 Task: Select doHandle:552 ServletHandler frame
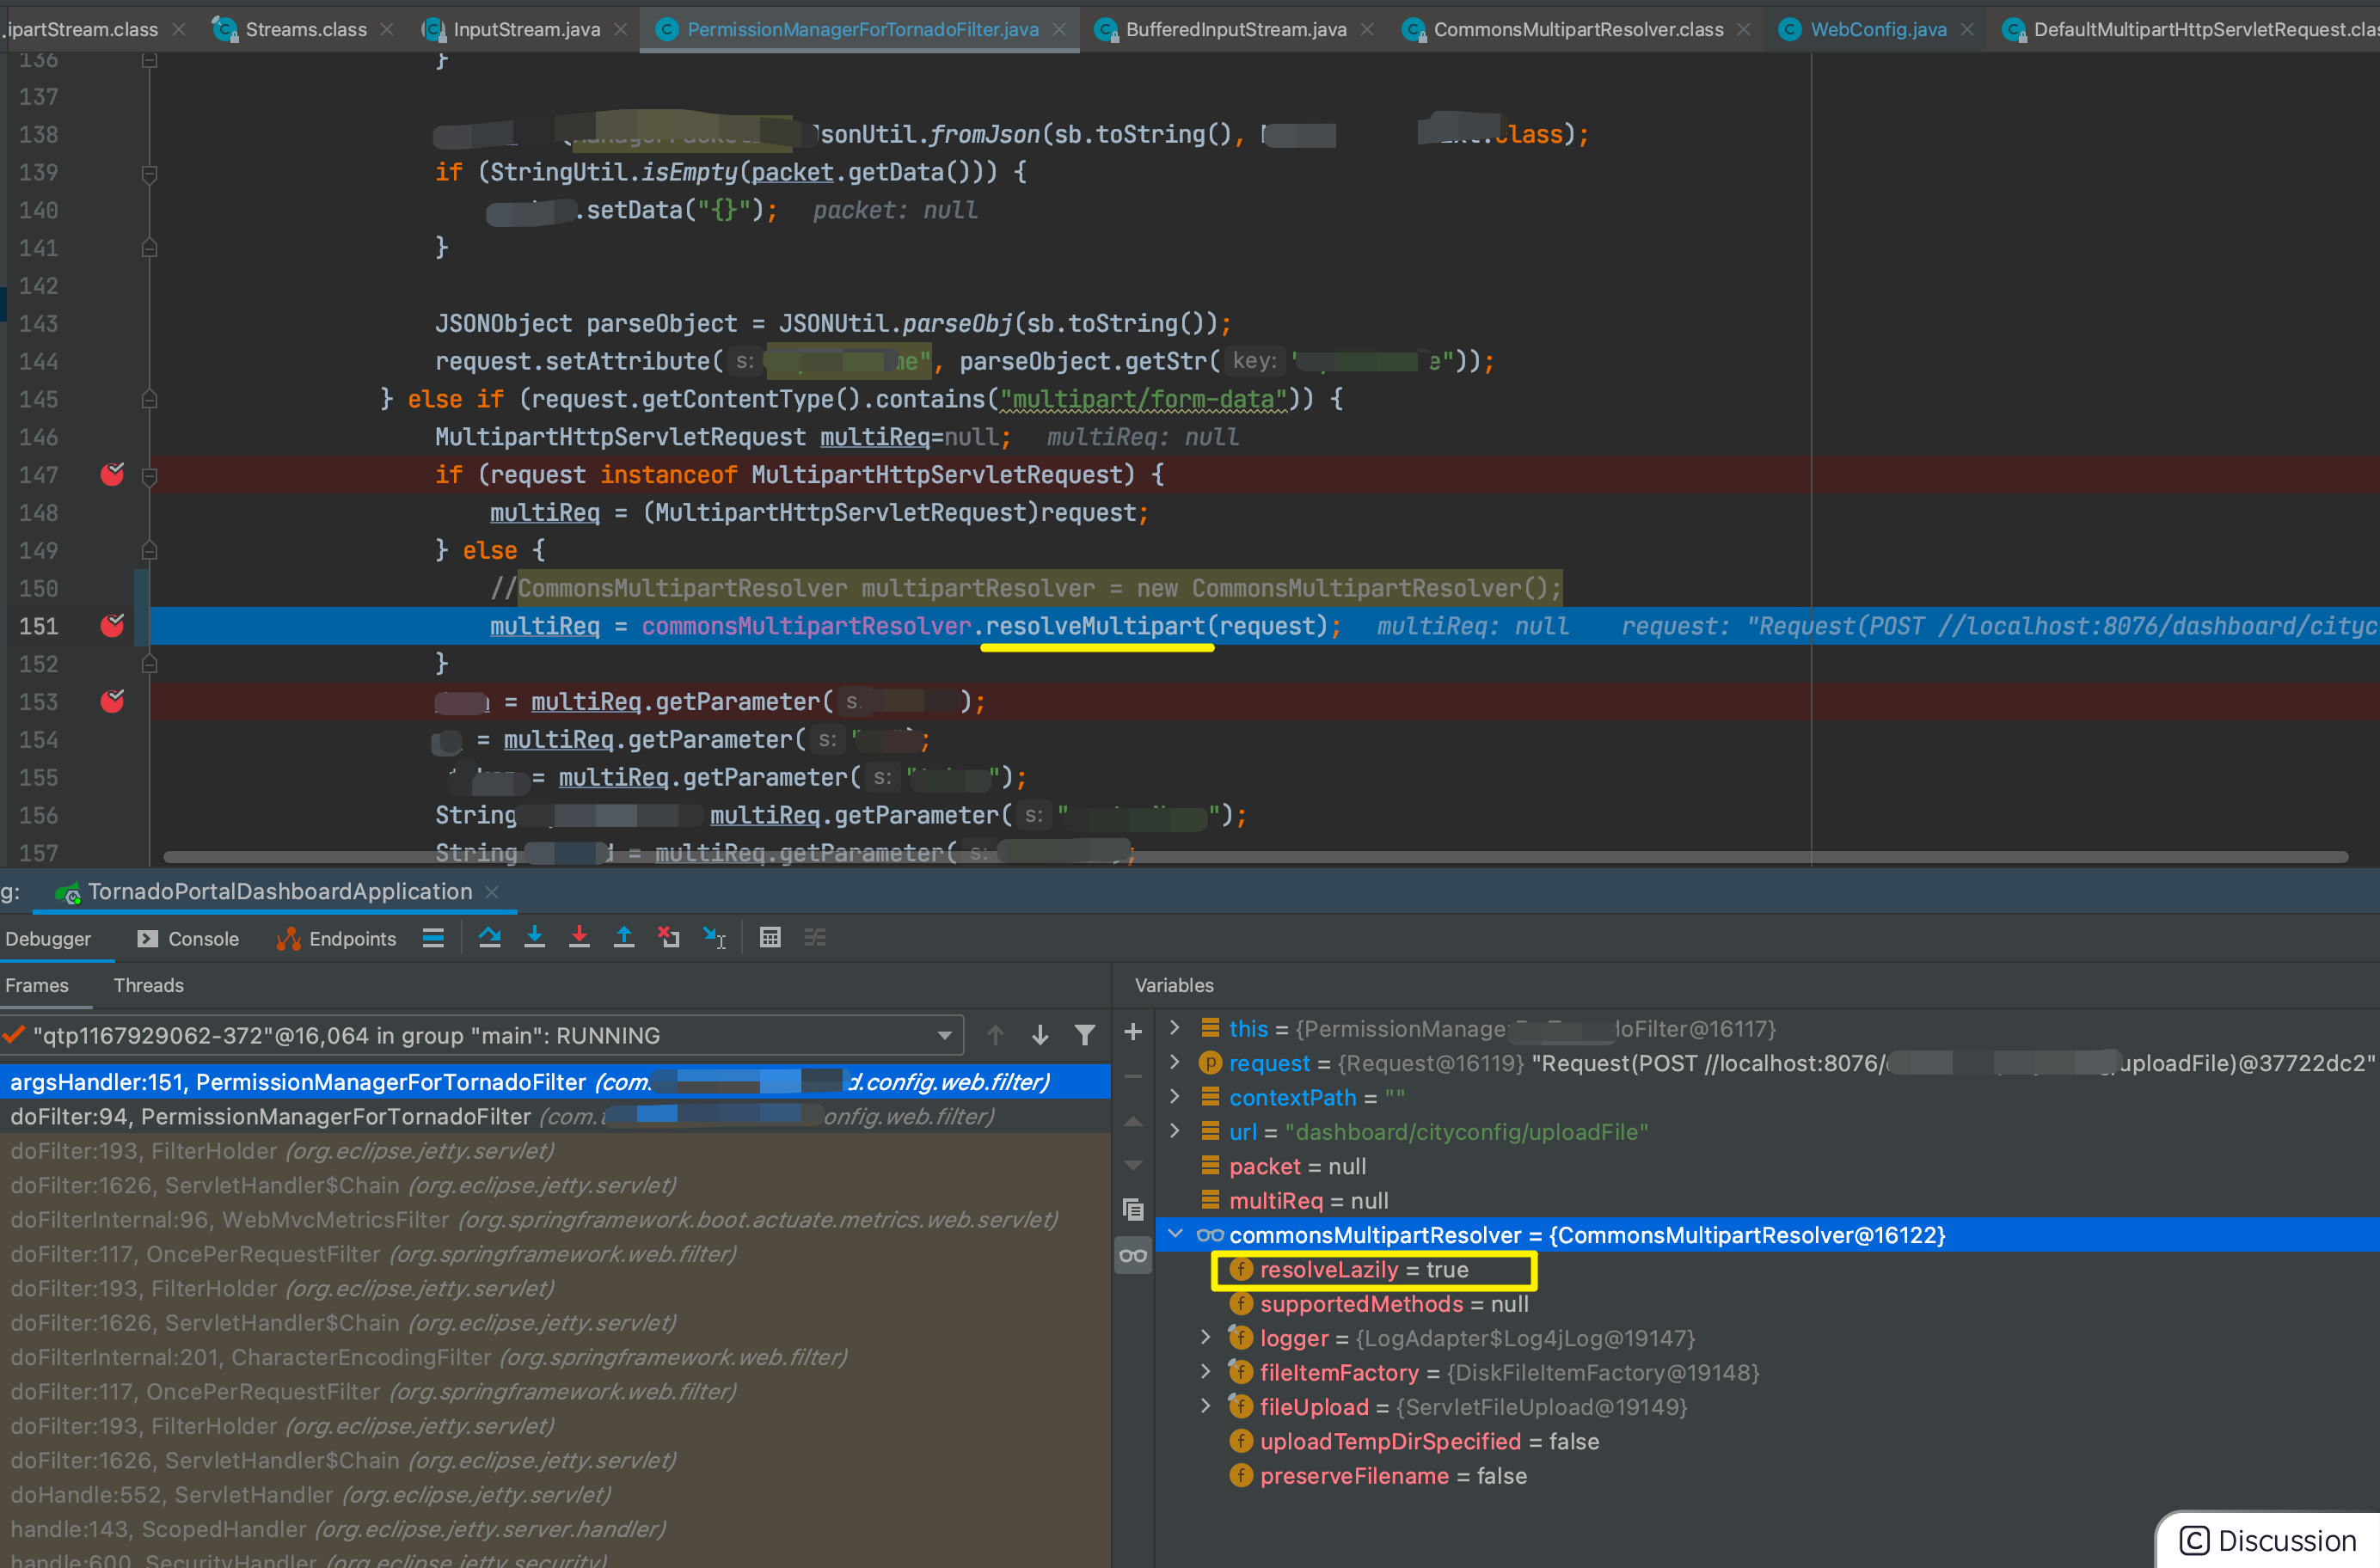[x=555, y=1494]
